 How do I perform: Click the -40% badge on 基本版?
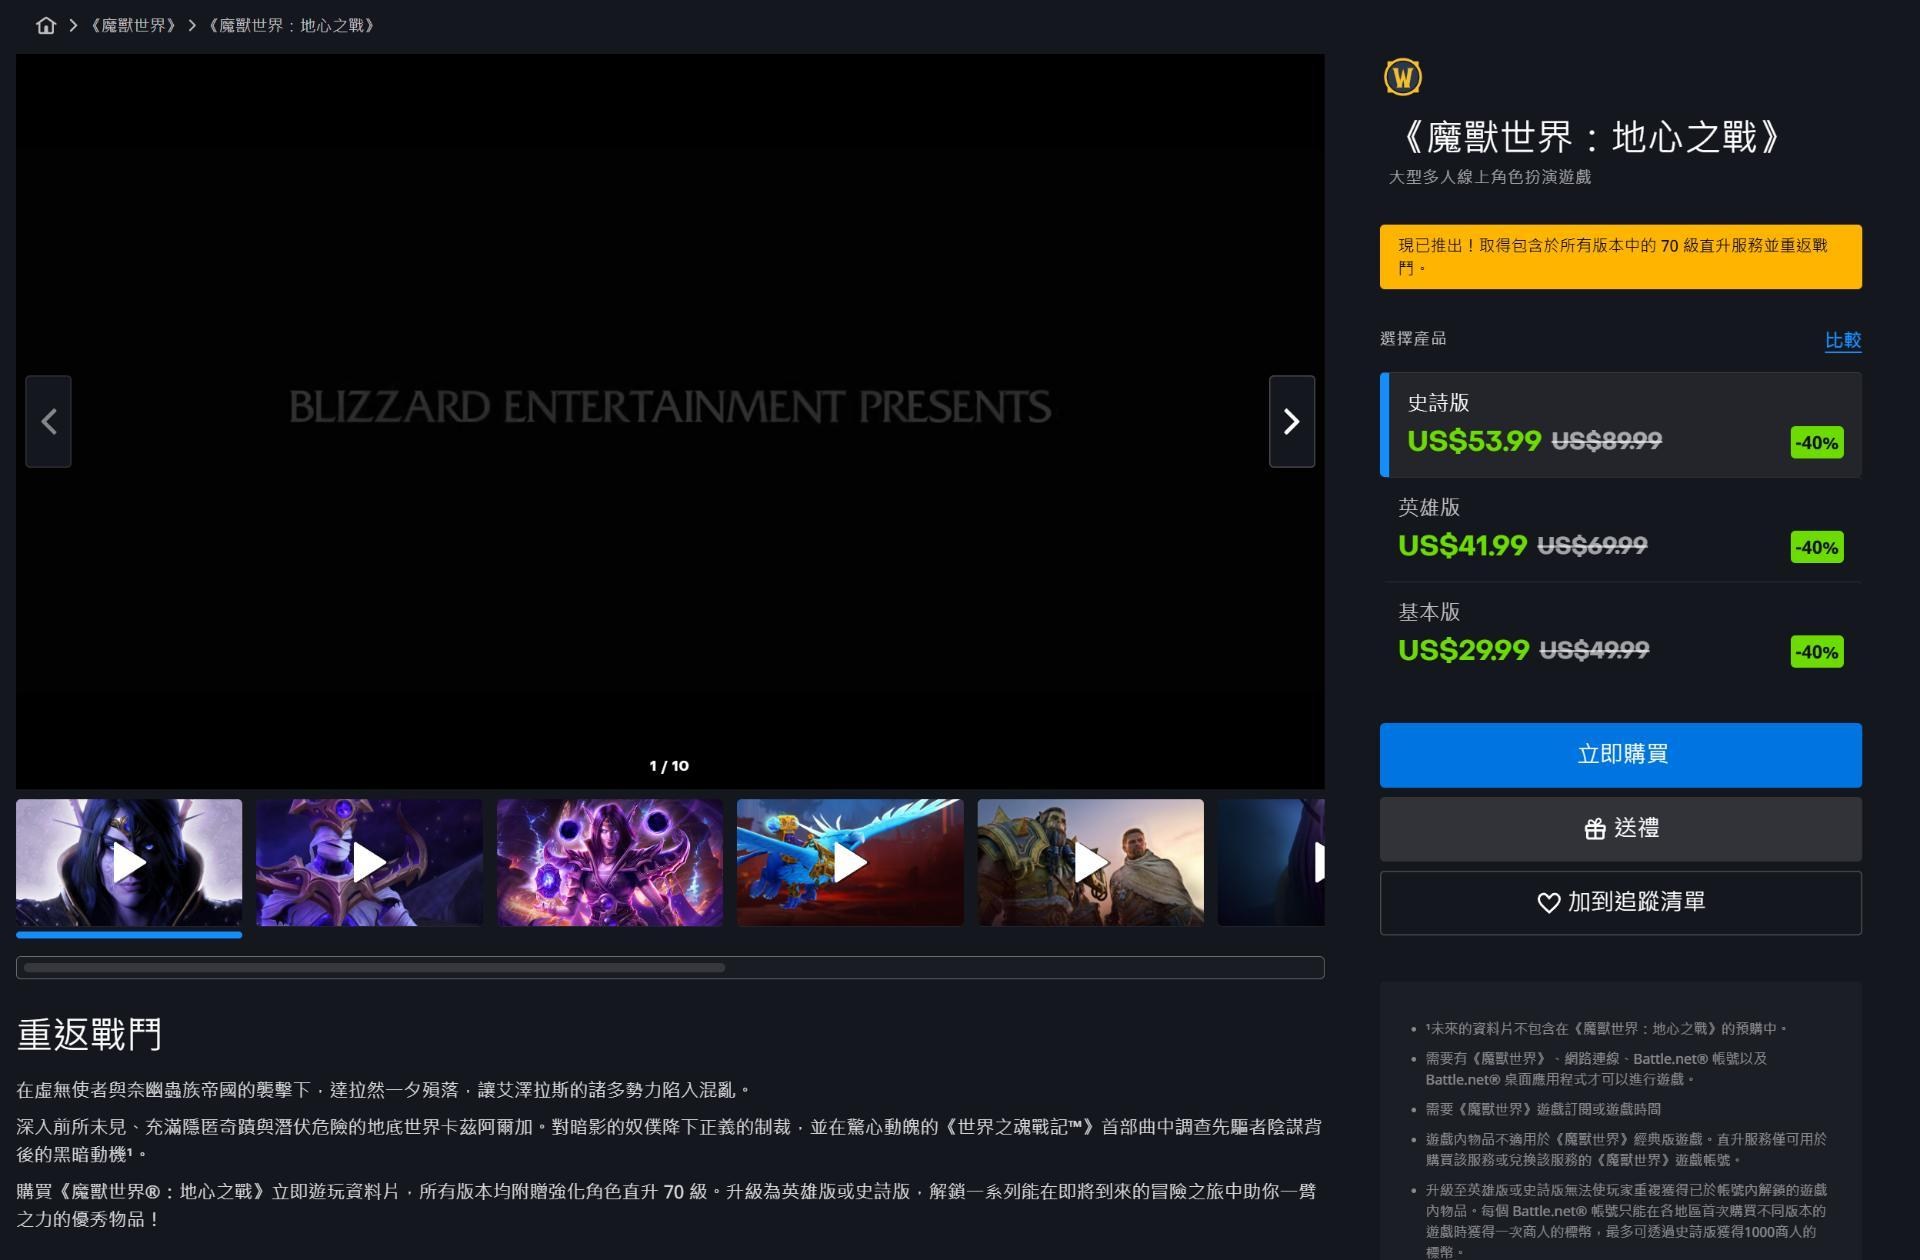coord(1816,652)
